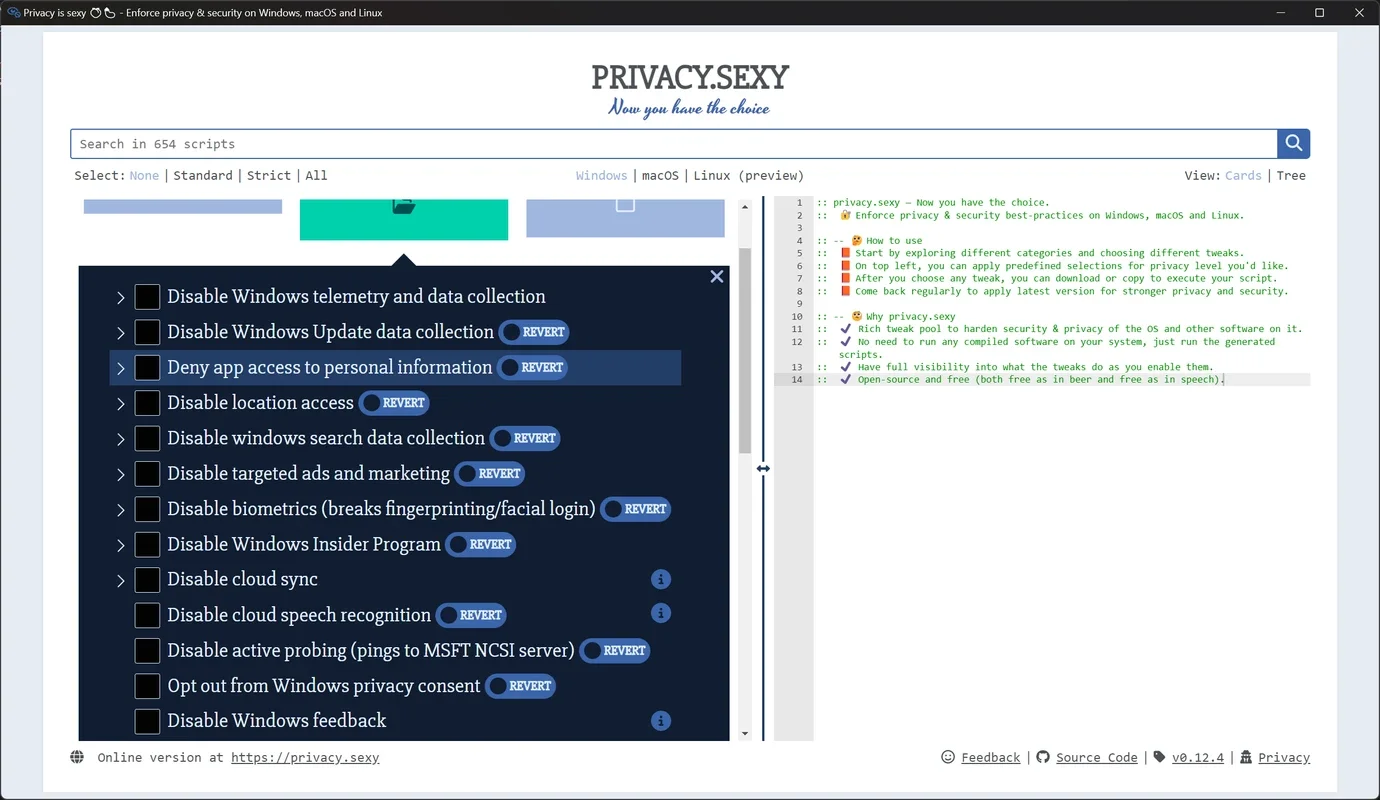Open the v0.12.4 release link
The image size is (1380, 800).
click(x=1198, y=757)
